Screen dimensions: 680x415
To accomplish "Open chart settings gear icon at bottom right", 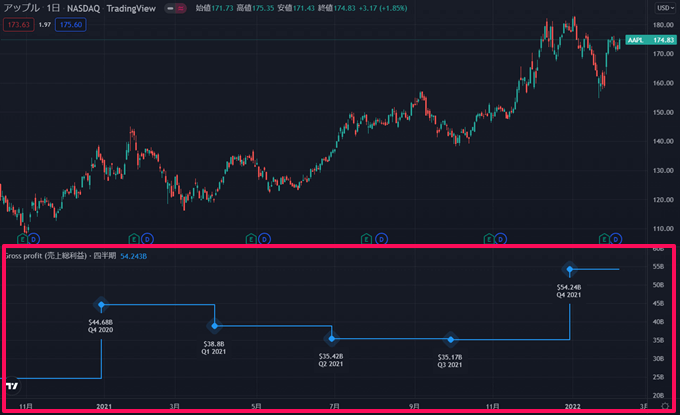I will (x=665, y=406).
